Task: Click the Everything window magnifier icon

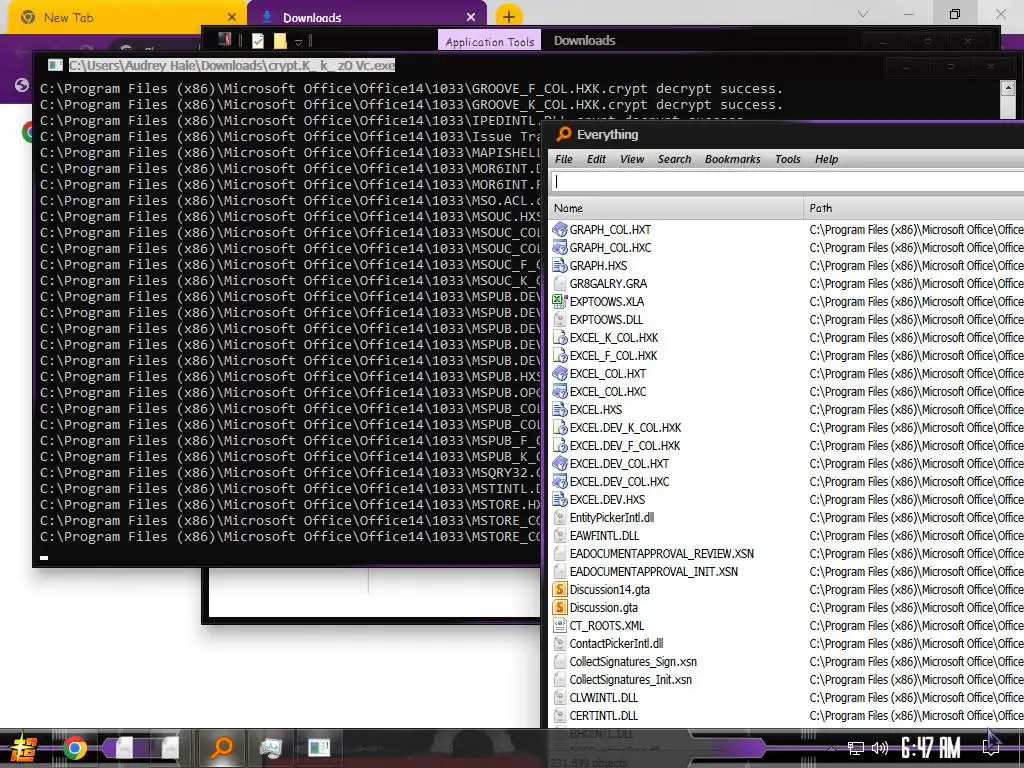Action: click(564, 134)
